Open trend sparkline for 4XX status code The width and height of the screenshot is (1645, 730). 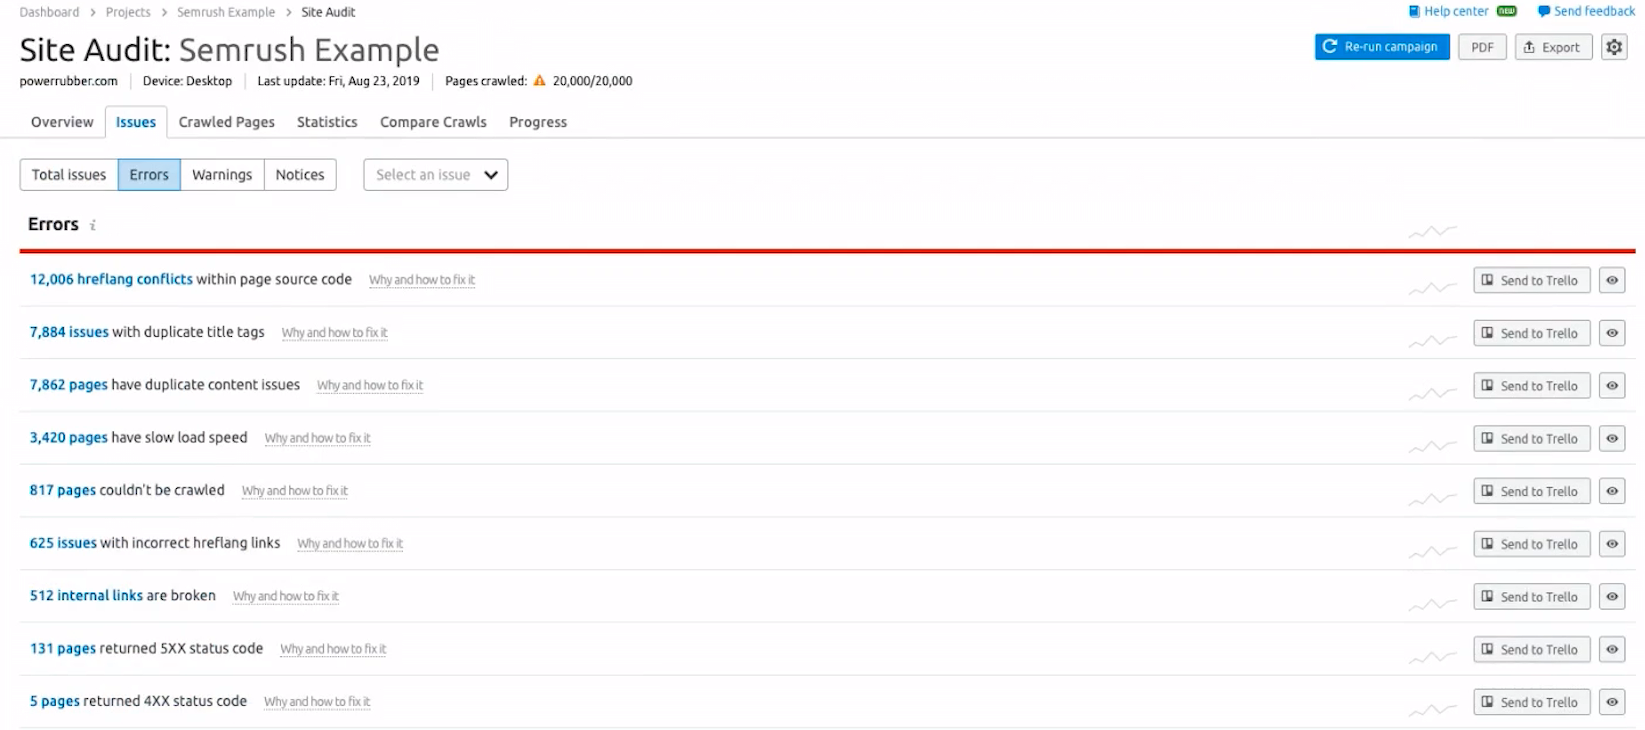[1432, 709]
